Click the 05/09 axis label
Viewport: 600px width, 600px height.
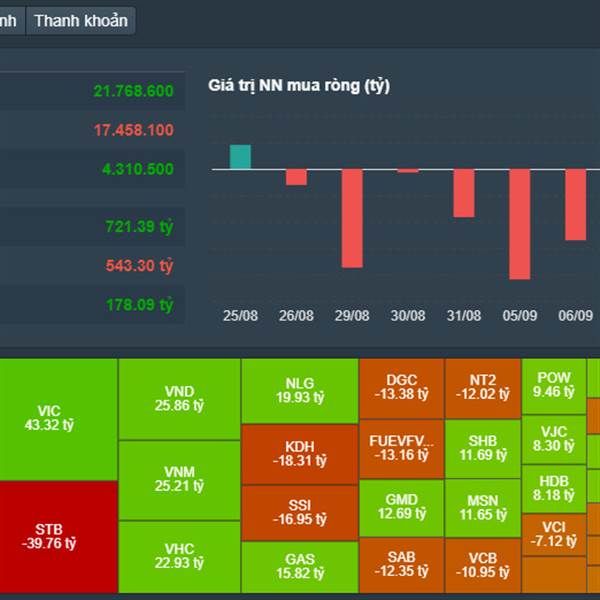tap(520, 316)
